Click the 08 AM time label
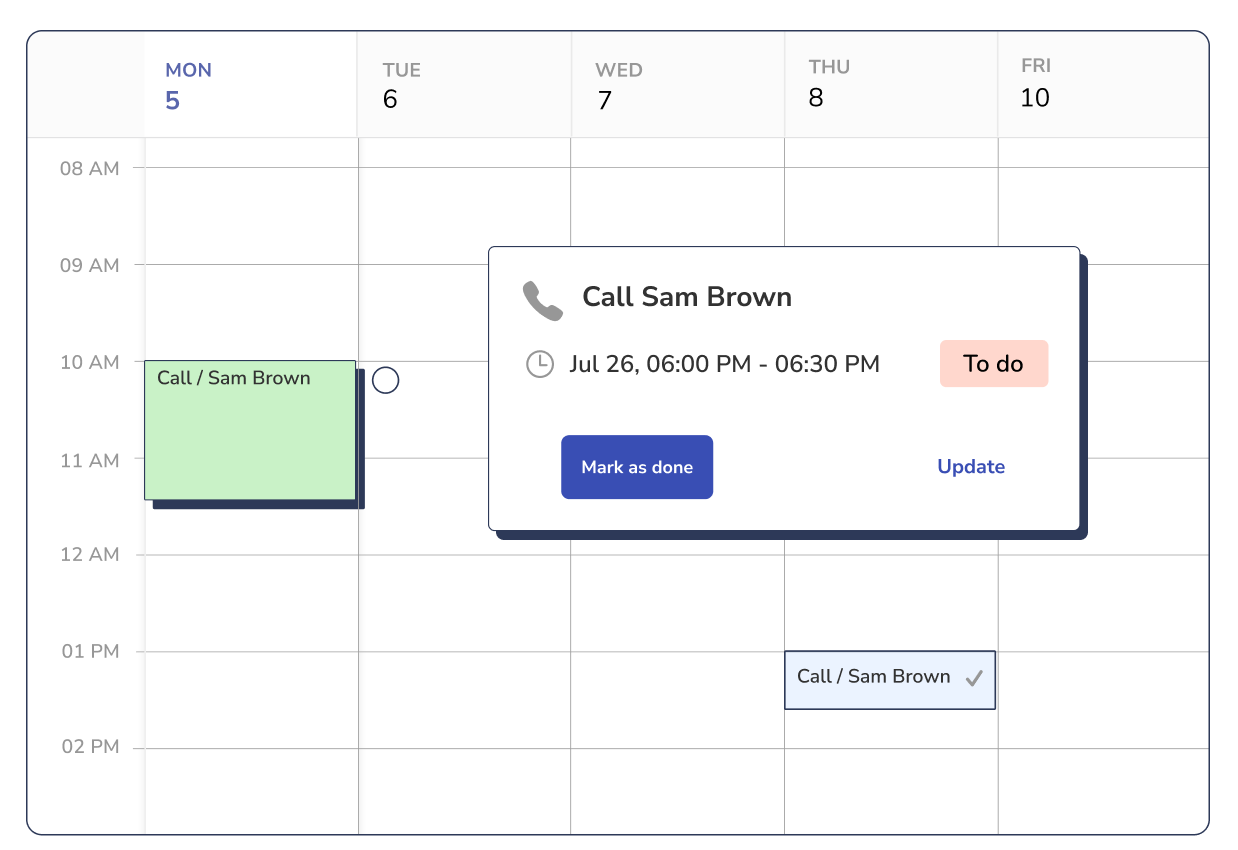Image resolution: width=1238 pixels, height=850 pixels. coord(89,168)
